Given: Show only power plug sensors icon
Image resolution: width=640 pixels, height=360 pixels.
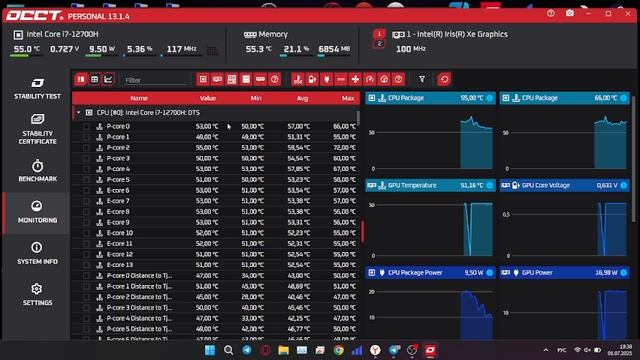Looking at the screenshot, I should tap(327, 80).
